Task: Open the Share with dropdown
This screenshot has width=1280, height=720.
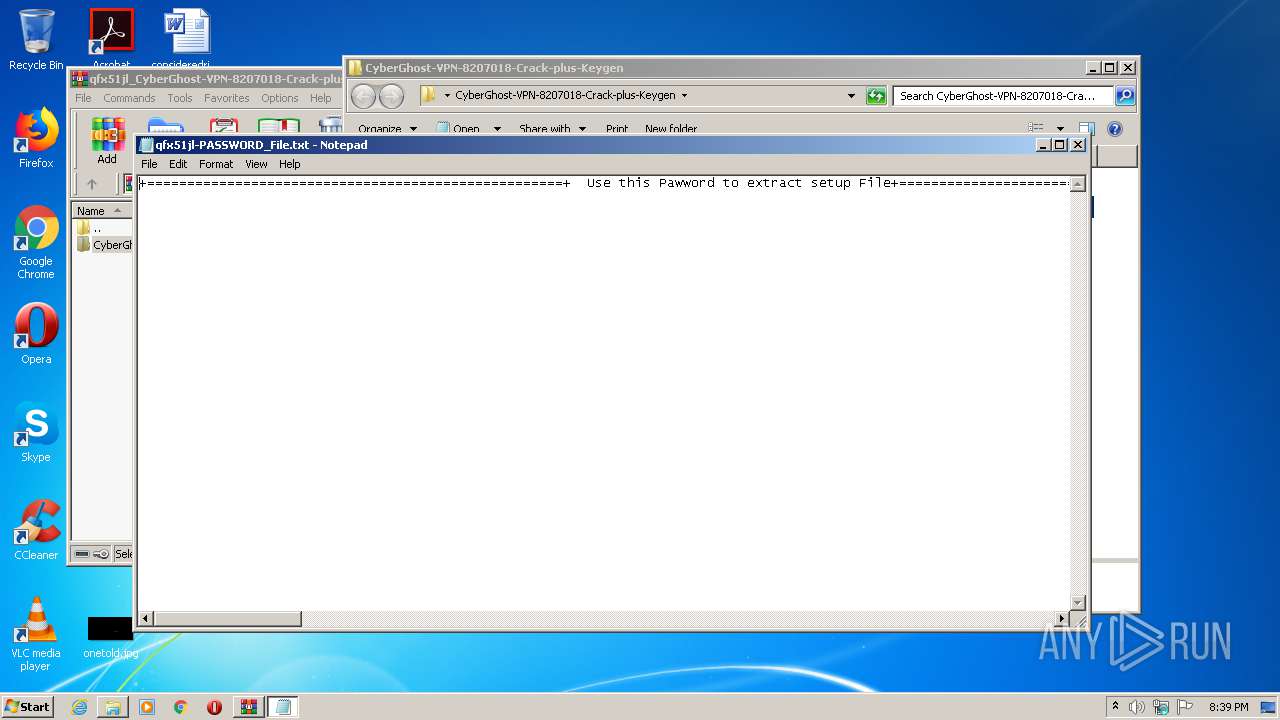Action: click(x=552, y=128)
